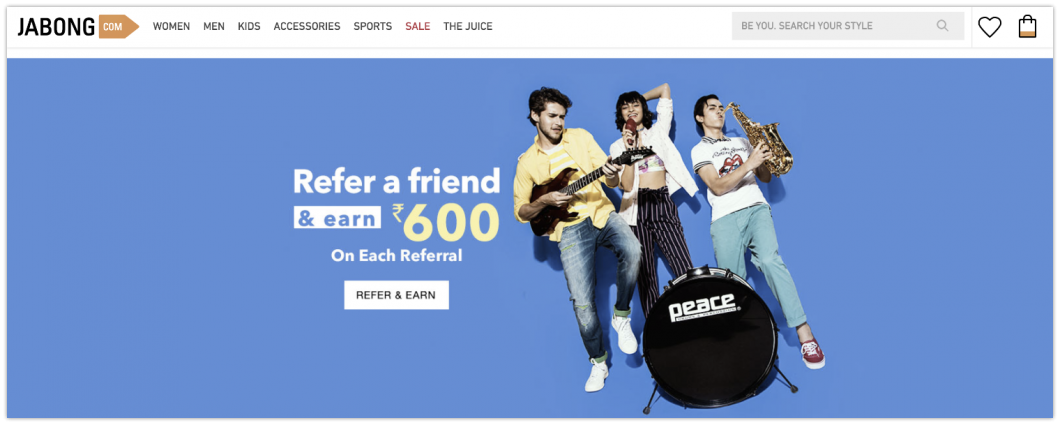Focus the 'Be You. Search Your Style' field
1060x425 pixels.
click(848, 26)
